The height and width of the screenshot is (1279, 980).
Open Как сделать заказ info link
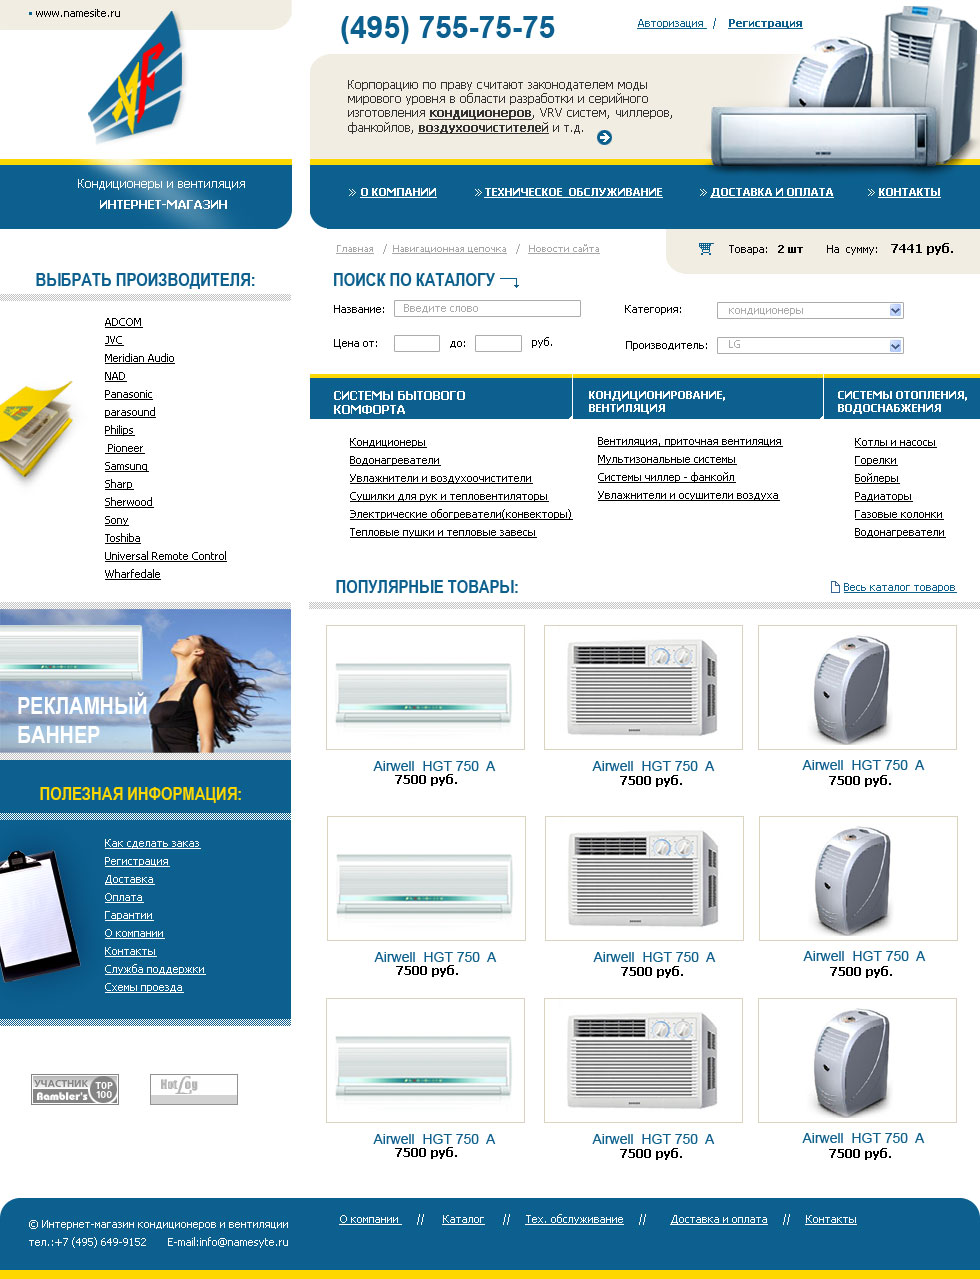pos(152,843)
